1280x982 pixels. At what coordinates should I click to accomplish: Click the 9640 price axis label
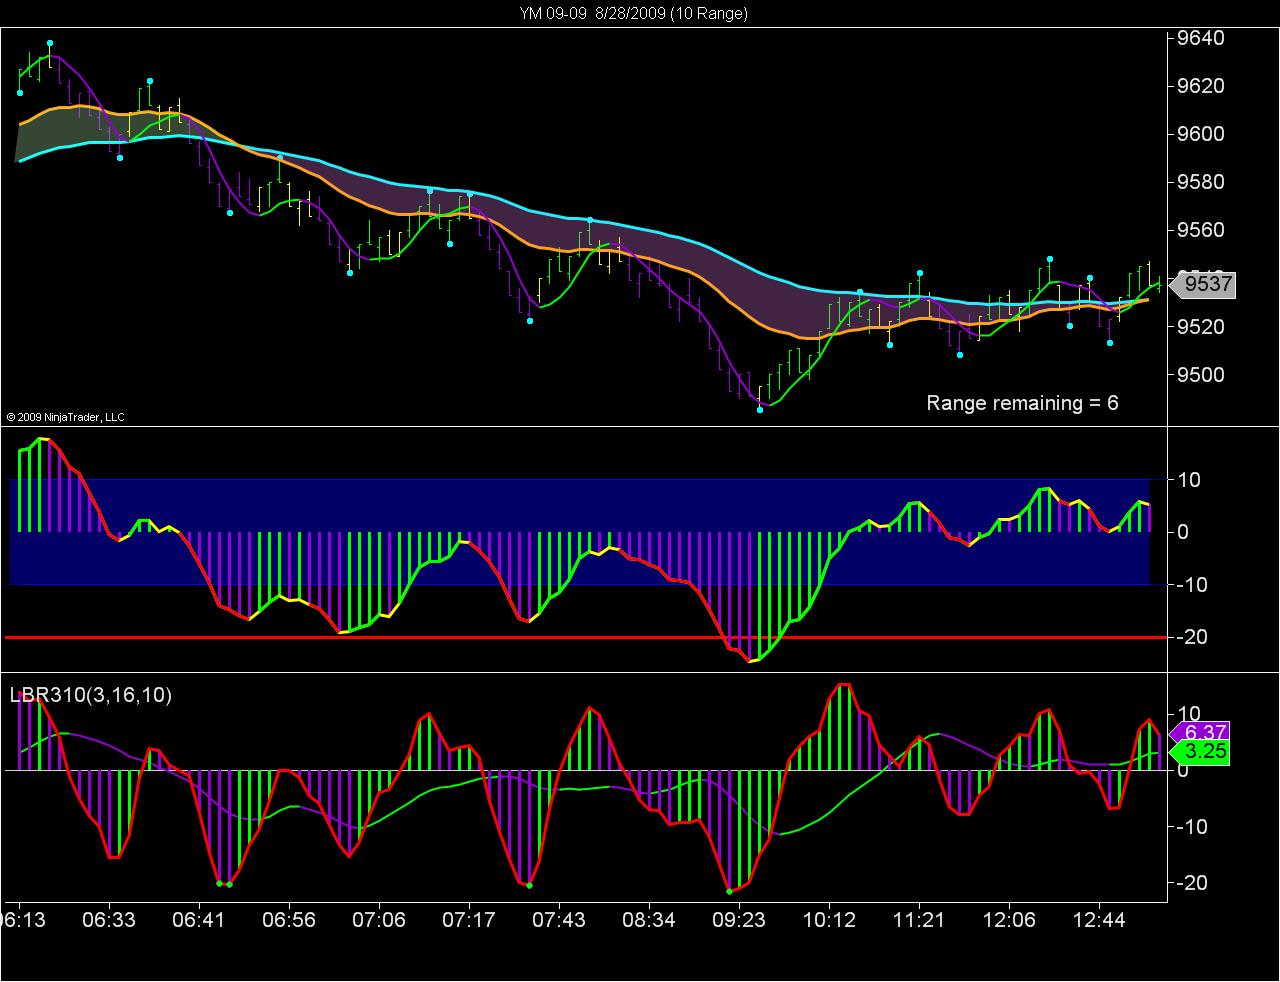[x=1203, y=38]
